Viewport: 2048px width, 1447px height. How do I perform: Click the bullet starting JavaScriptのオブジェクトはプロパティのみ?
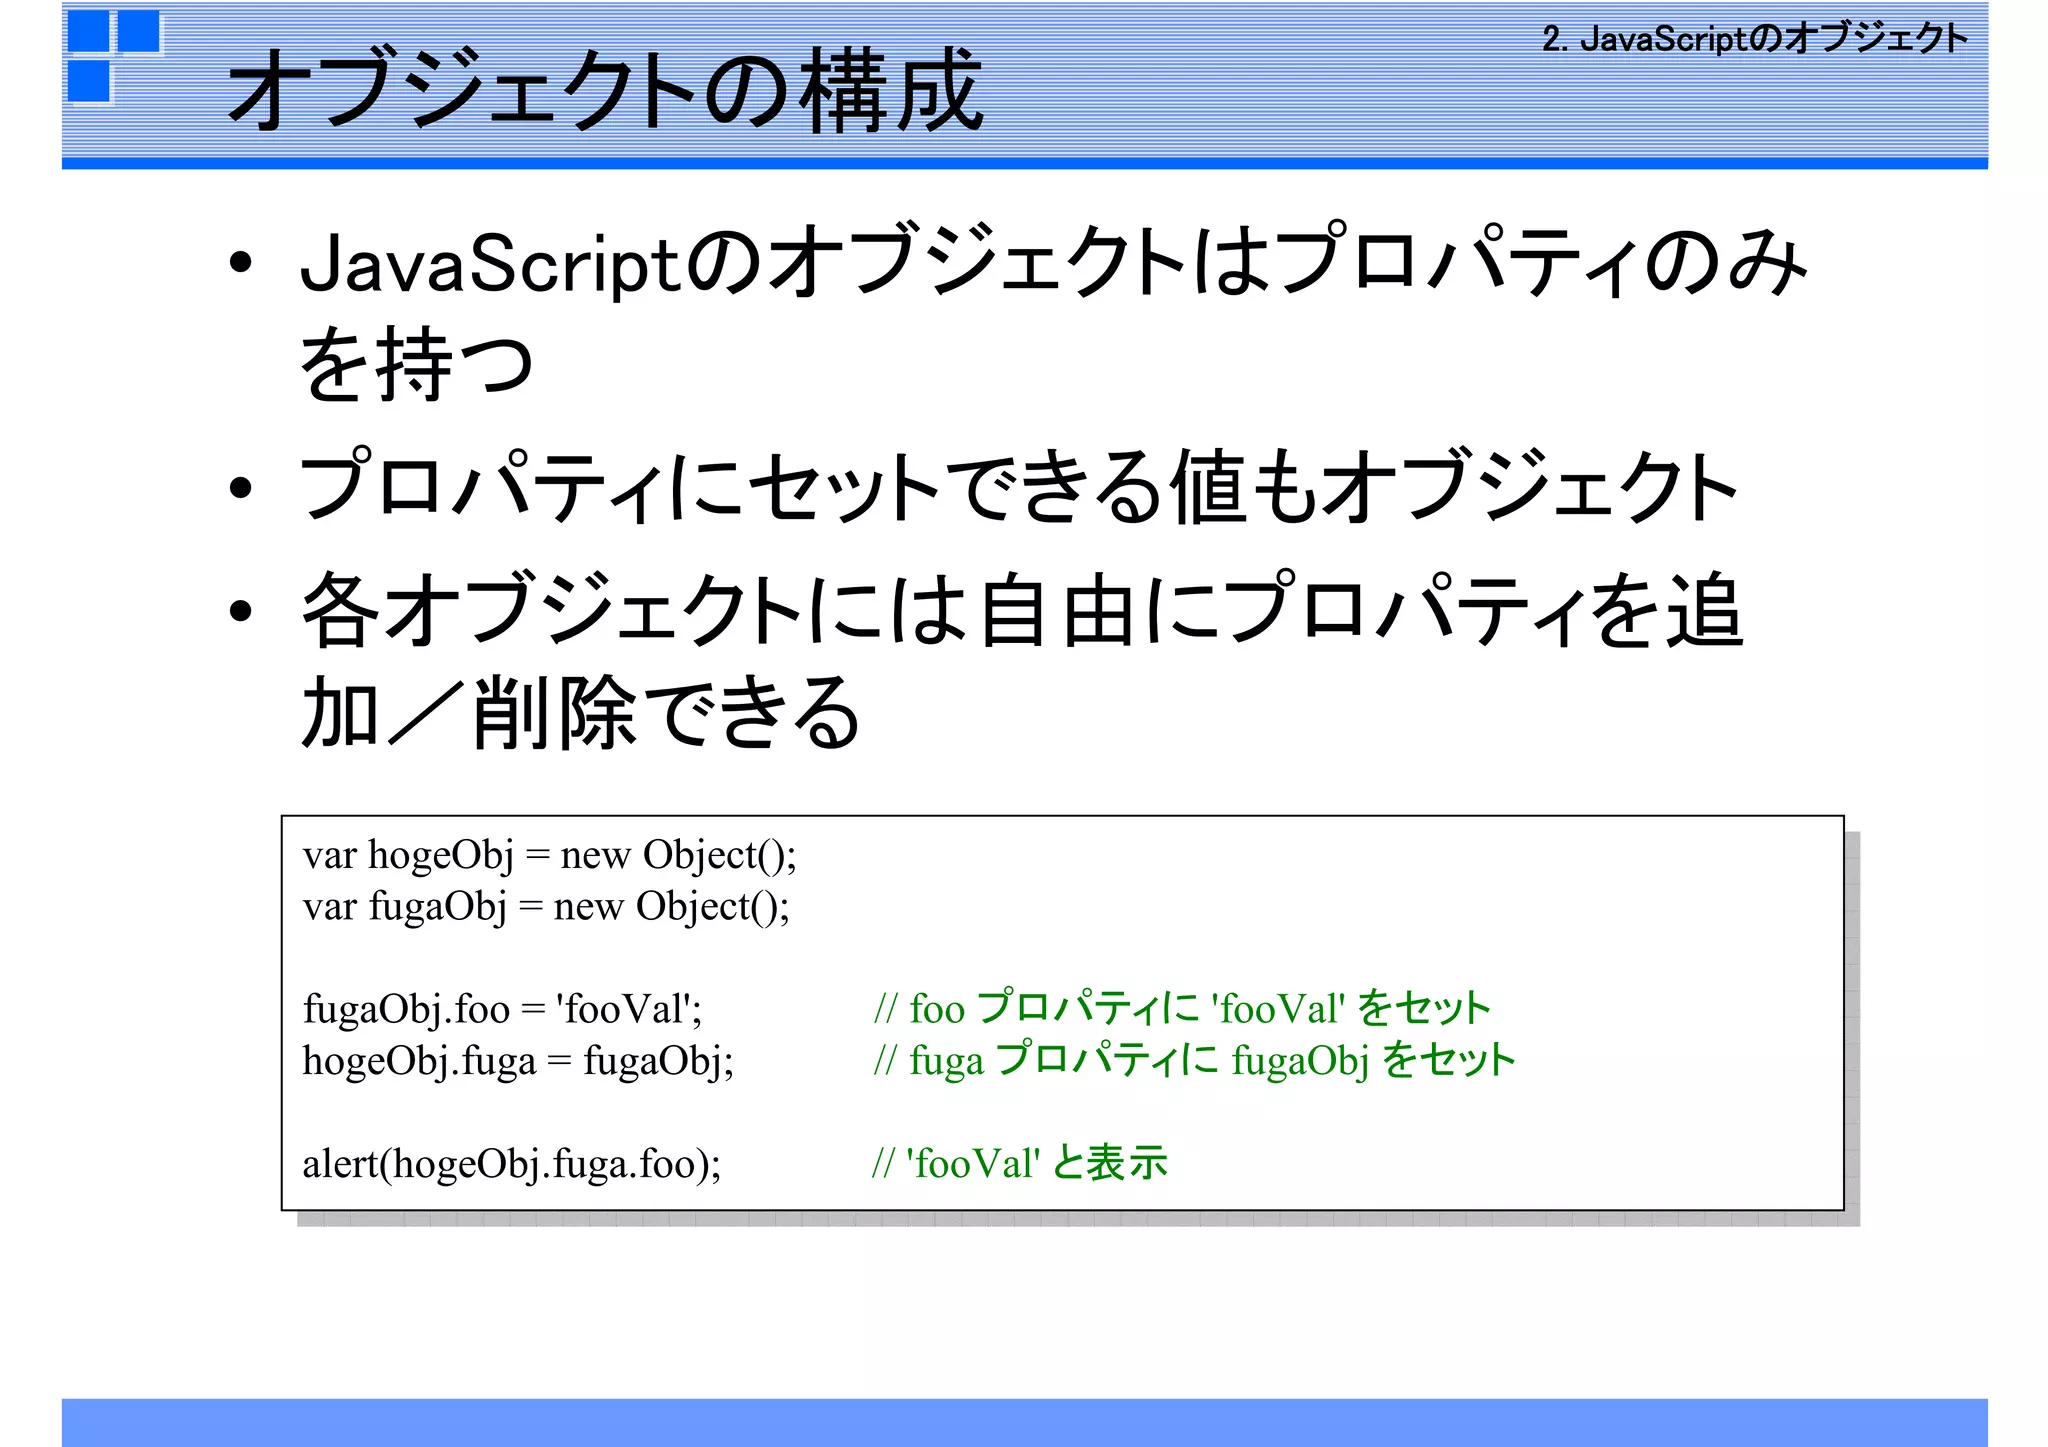coord(1053,262)
